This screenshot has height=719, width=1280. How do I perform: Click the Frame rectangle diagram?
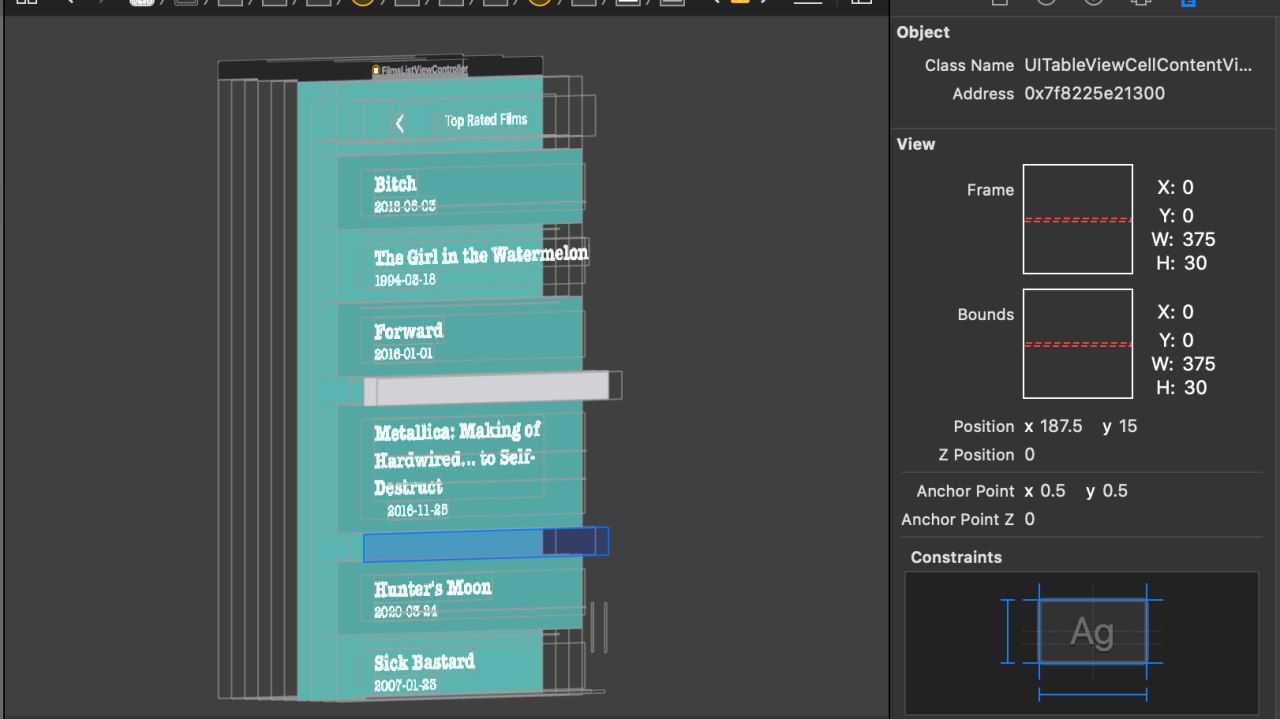1078,219
